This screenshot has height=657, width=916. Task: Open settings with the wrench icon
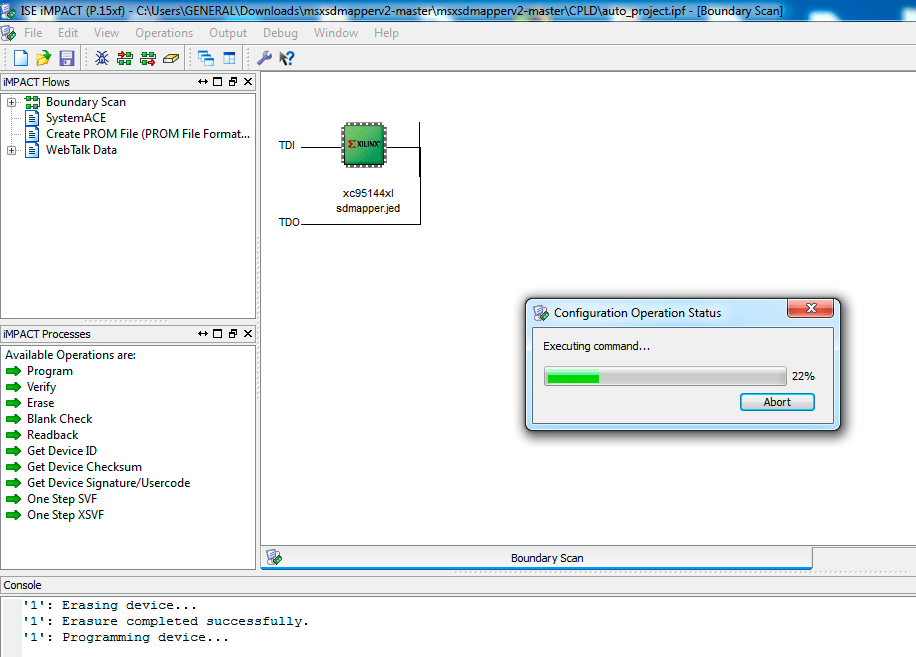pos(264,58)
